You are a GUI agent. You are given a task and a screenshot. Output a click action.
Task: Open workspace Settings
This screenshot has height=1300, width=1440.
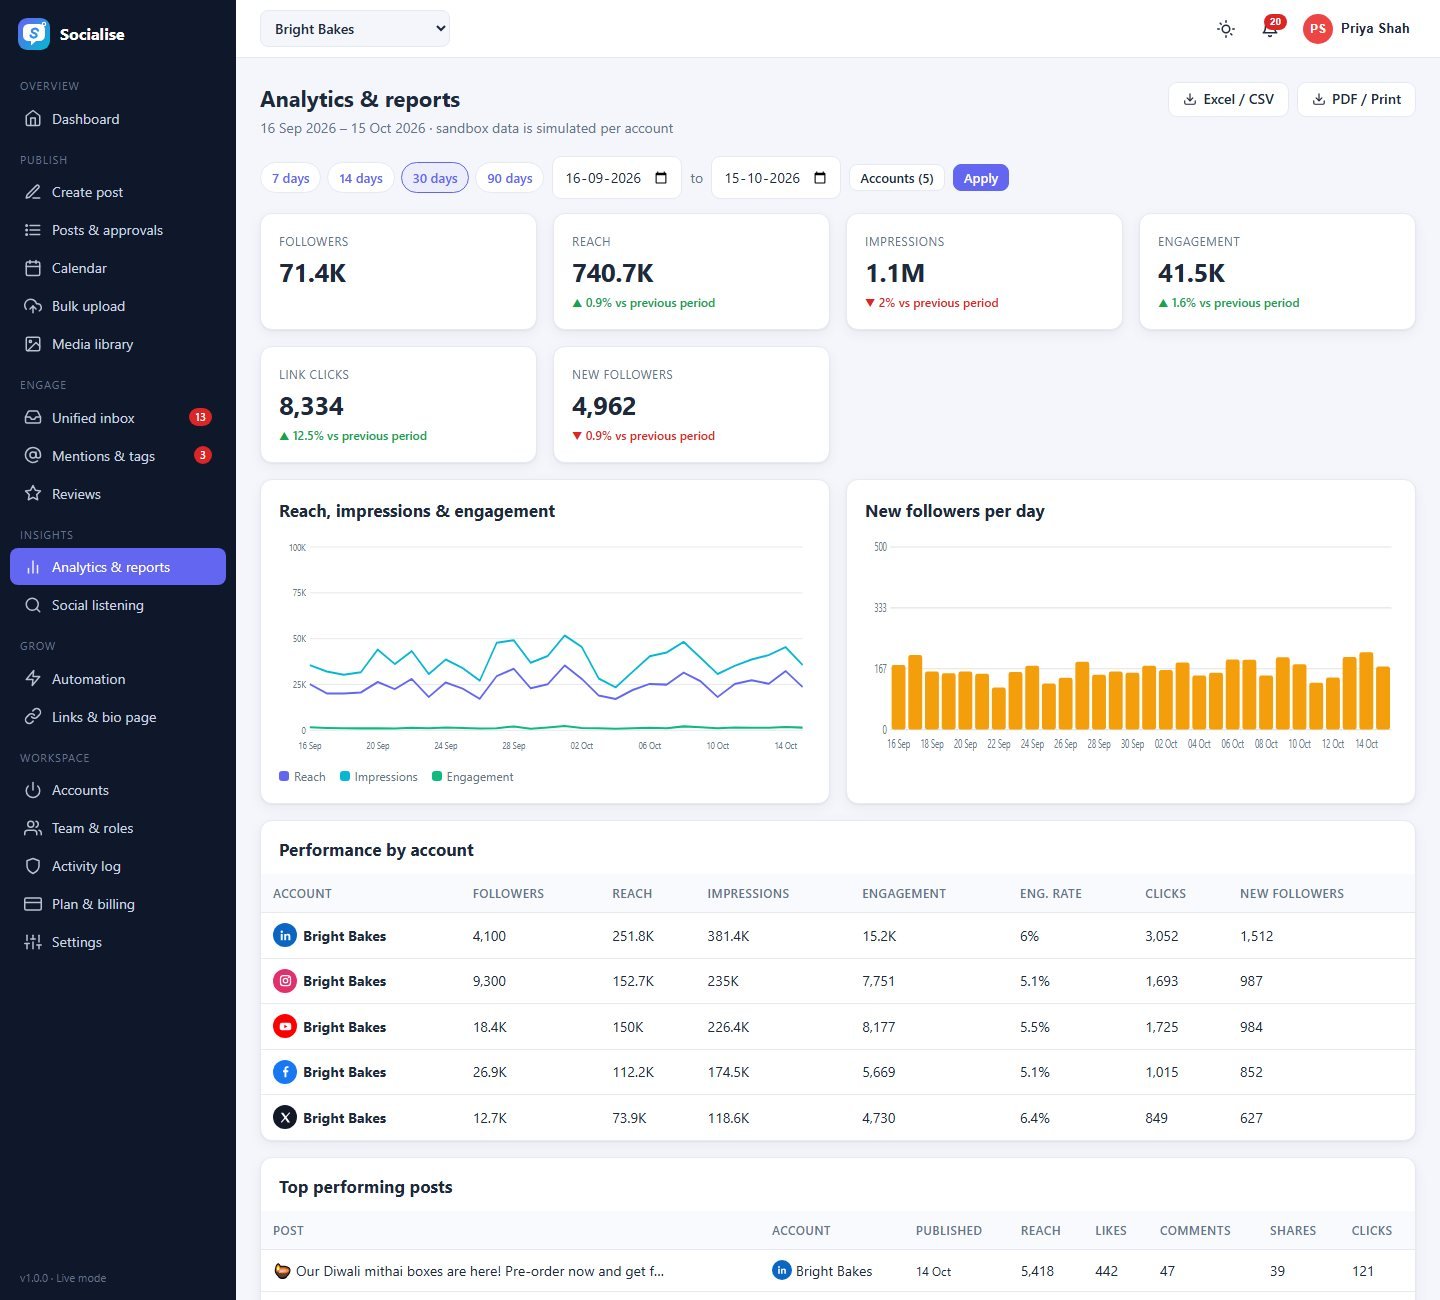(x=118, y=942)
